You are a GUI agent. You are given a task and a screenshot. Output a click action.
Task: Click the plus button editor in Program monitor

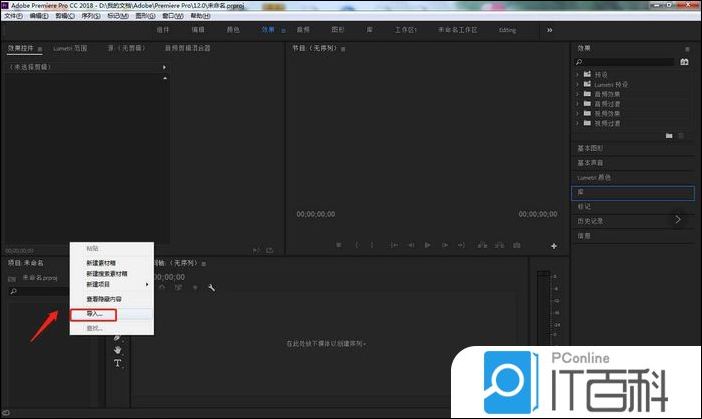pyautogui.click(x=553, y=246)
